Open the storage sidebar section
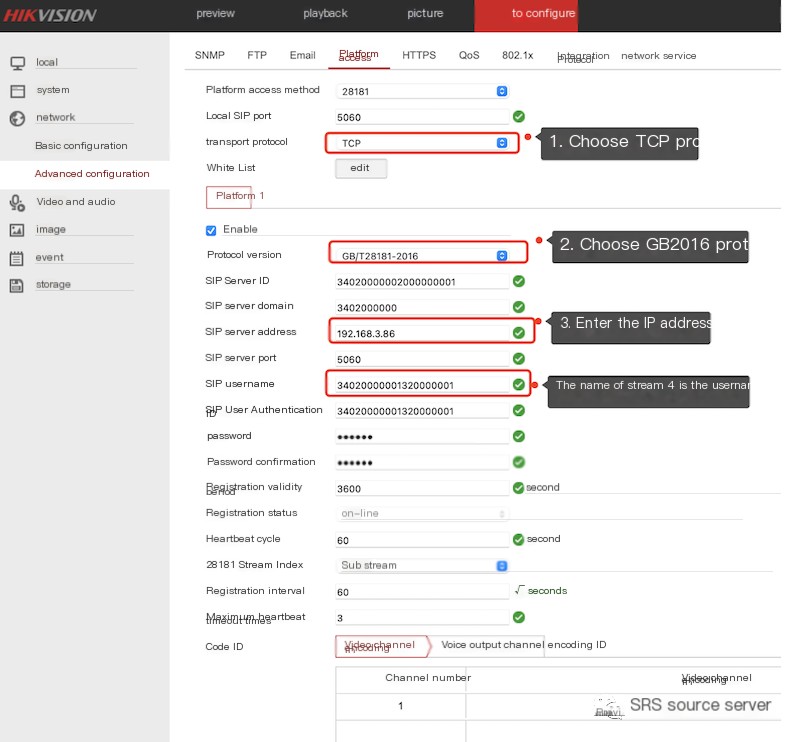This screenshot has height=742, width=785. 53,284
